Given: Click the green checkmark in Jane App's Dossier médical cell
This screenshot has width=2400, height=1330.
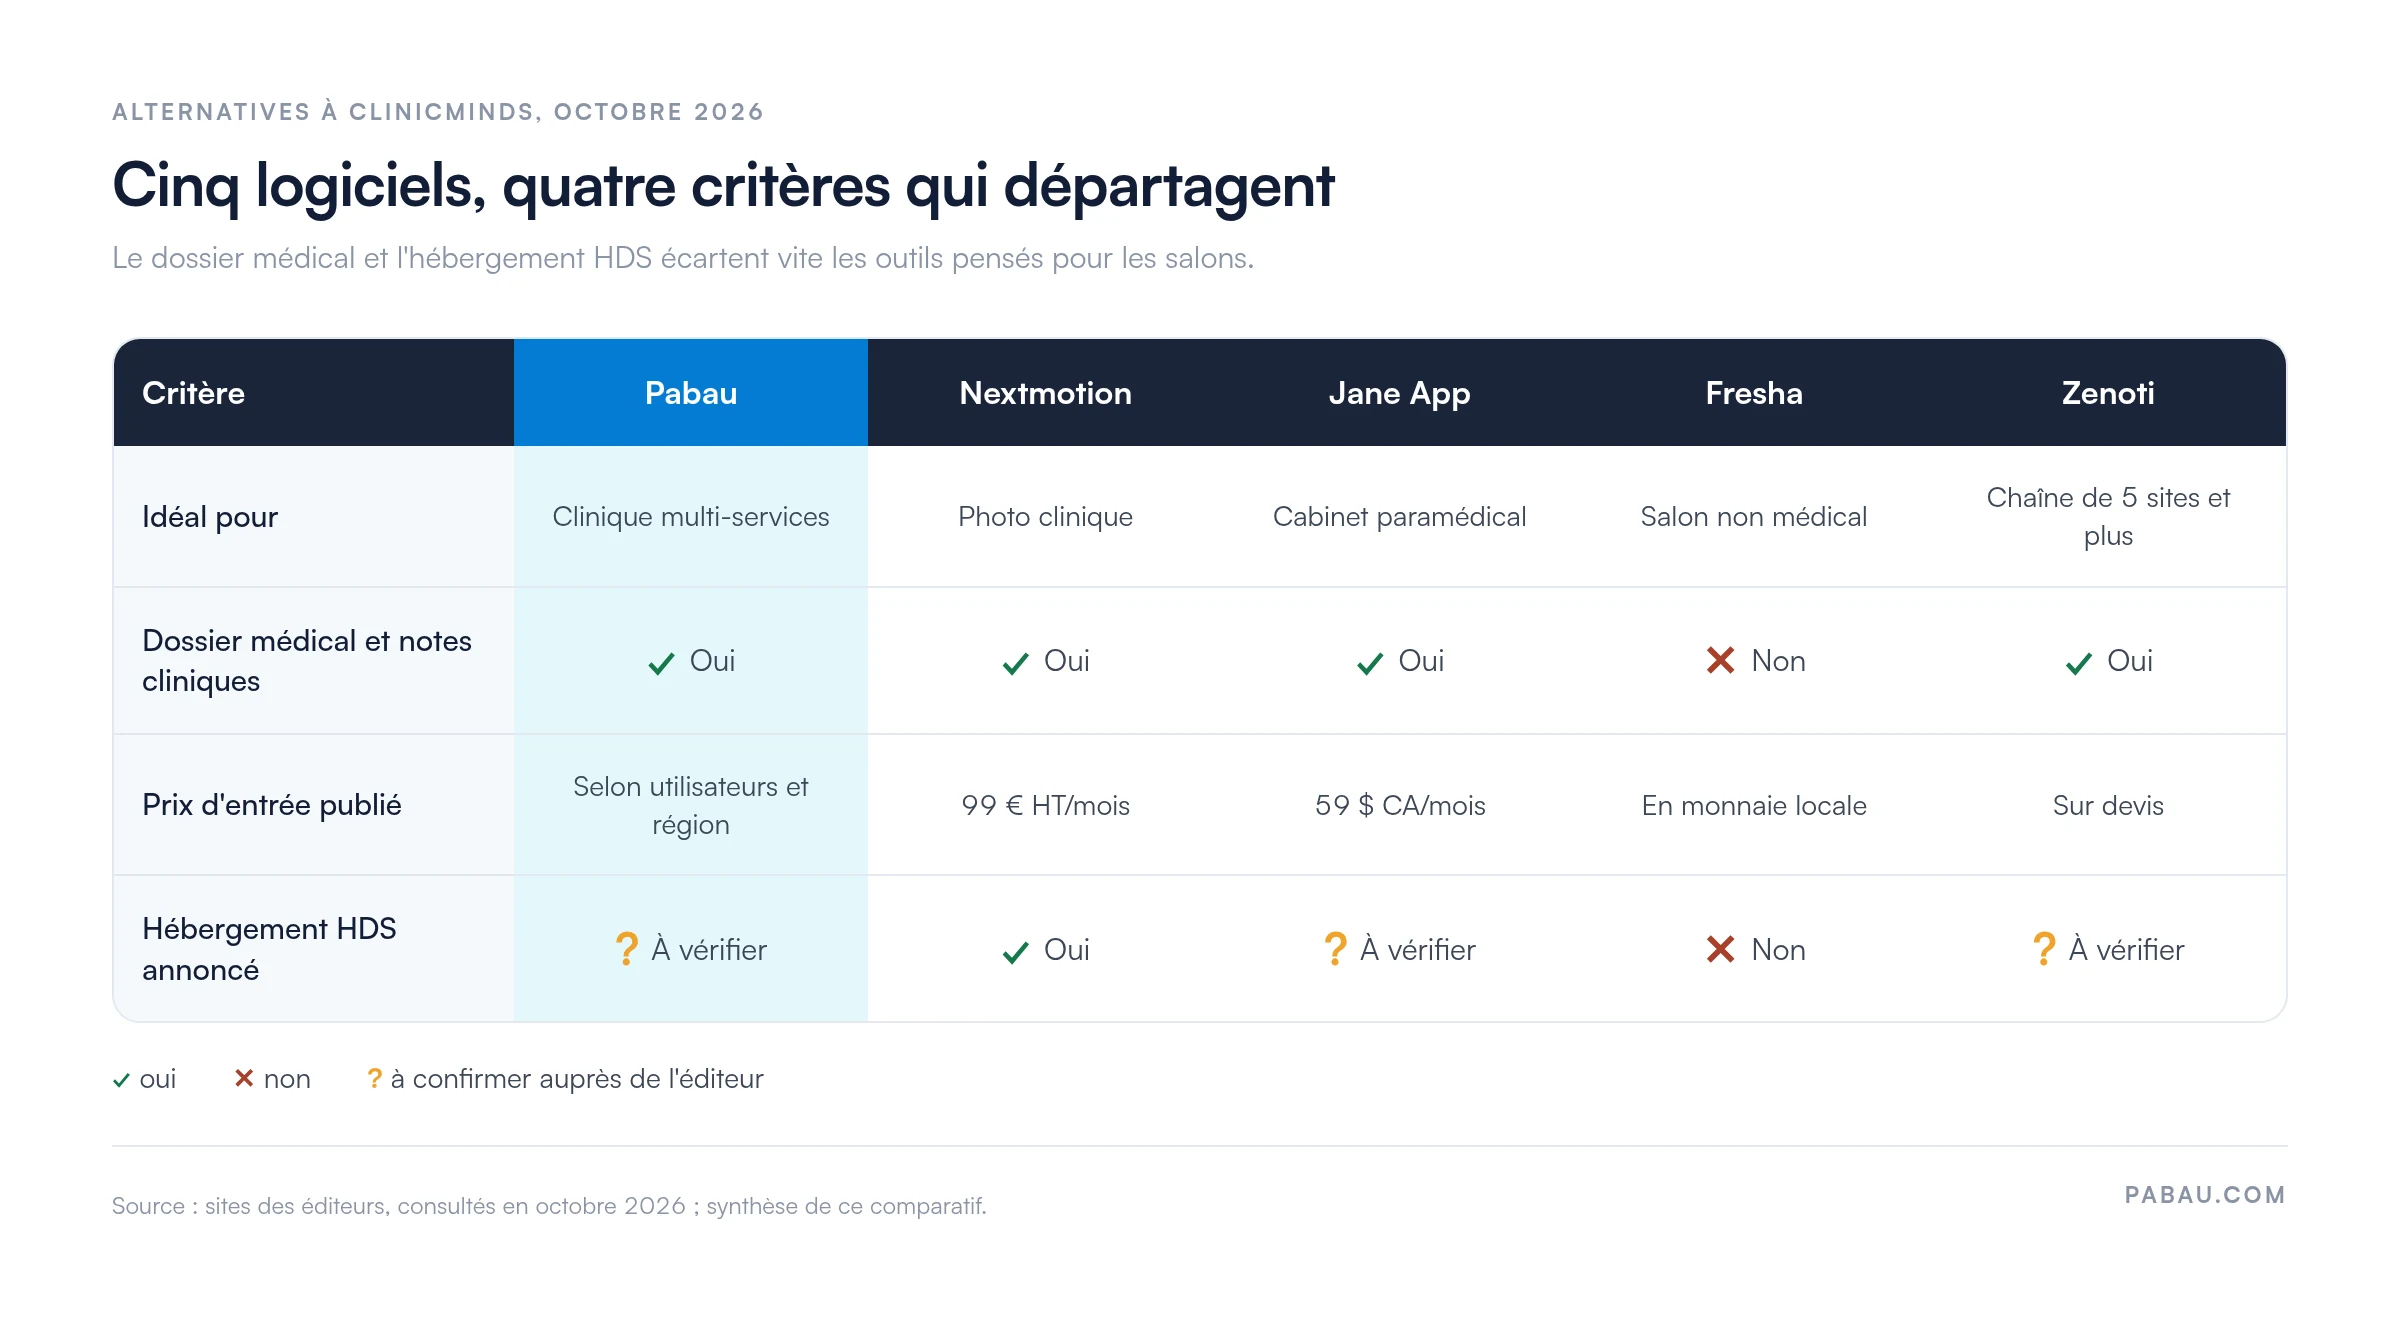Looking at the screenshot, I should [x=1369, y=663].
